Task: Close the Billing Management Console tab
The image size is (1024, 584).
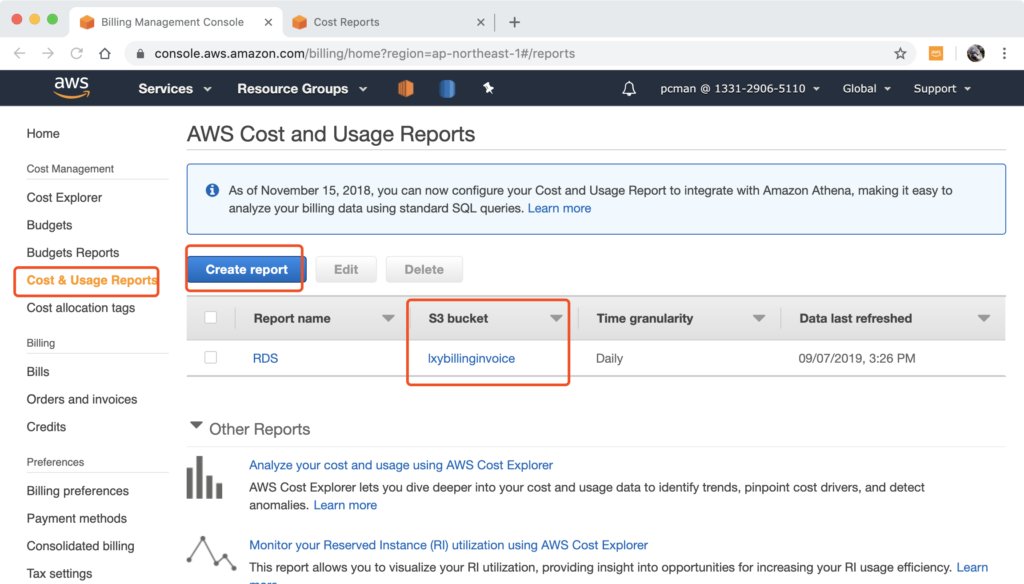Action: click(x=268, y=22)
